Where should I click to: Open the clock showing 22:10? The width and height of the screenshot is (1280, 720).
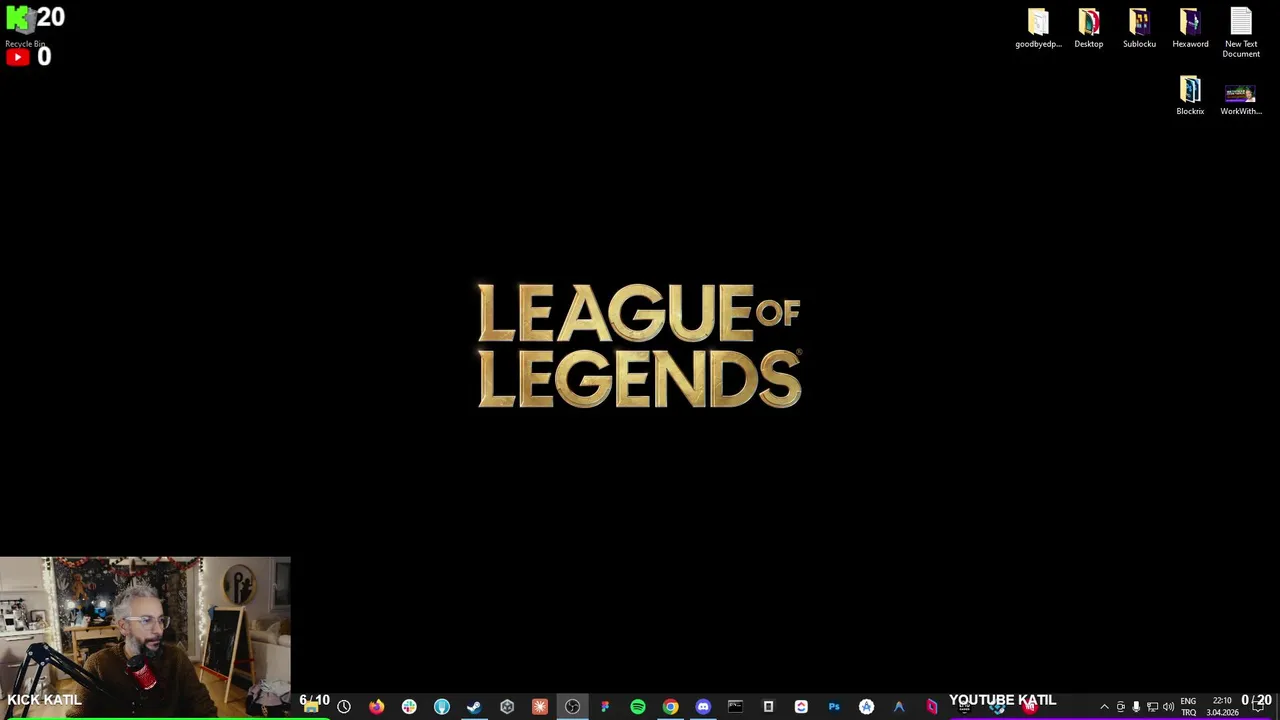[x=1222, y=707]
